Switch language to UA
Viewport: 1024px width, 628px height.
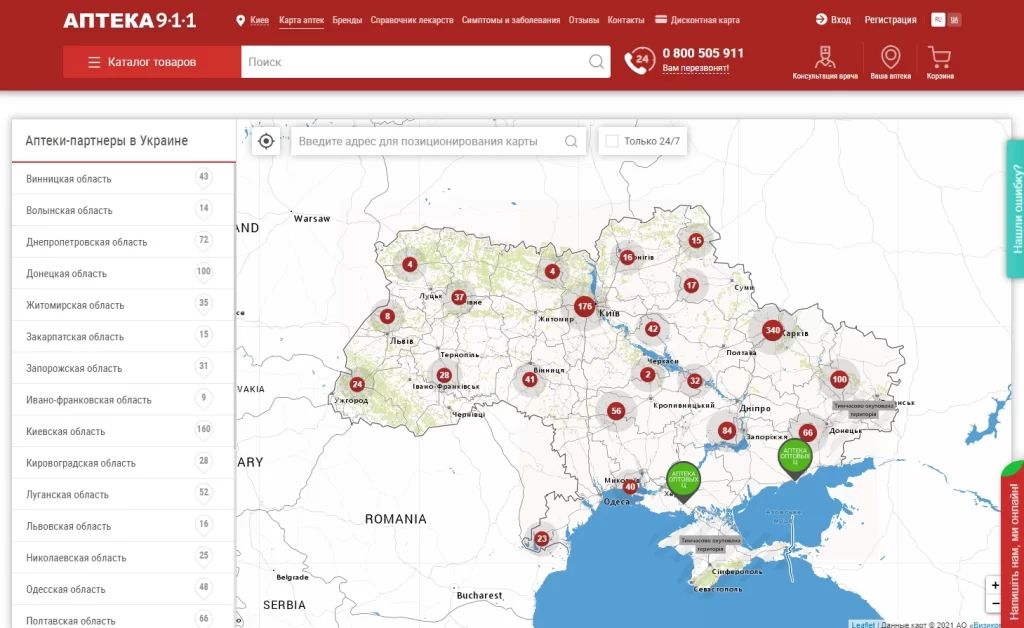954,20
